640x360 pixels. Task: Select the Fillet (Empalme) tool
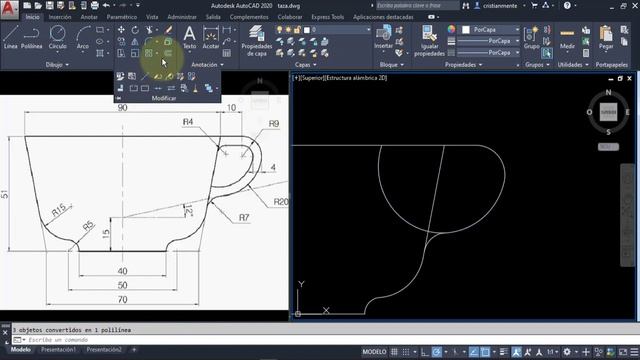149,41
